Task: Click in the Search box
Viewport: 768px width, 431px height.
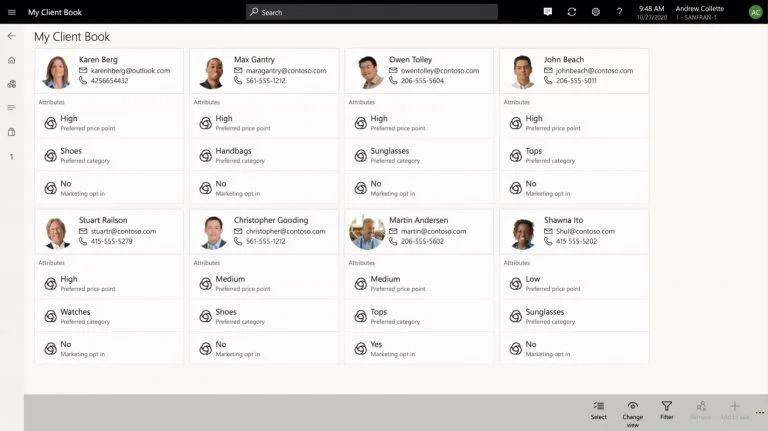Action: click(372, 12)
